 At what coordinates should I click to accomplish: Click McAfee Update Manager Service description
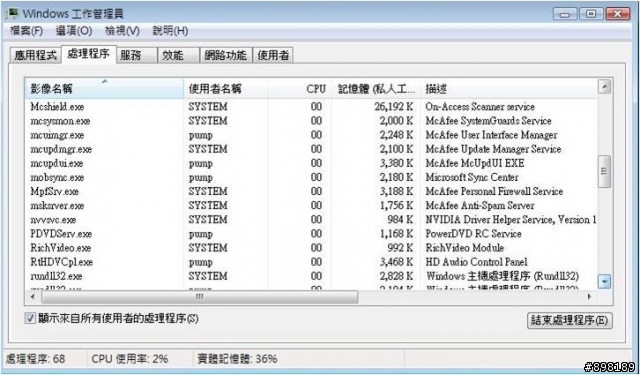click(x=493, y=149)
